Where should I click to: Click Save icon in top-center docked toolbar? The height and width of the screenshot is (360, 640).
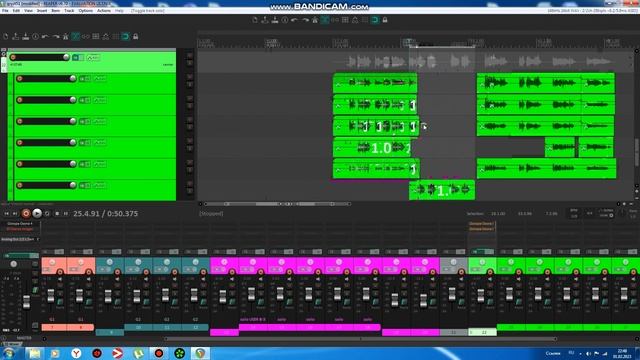[275, 20]
